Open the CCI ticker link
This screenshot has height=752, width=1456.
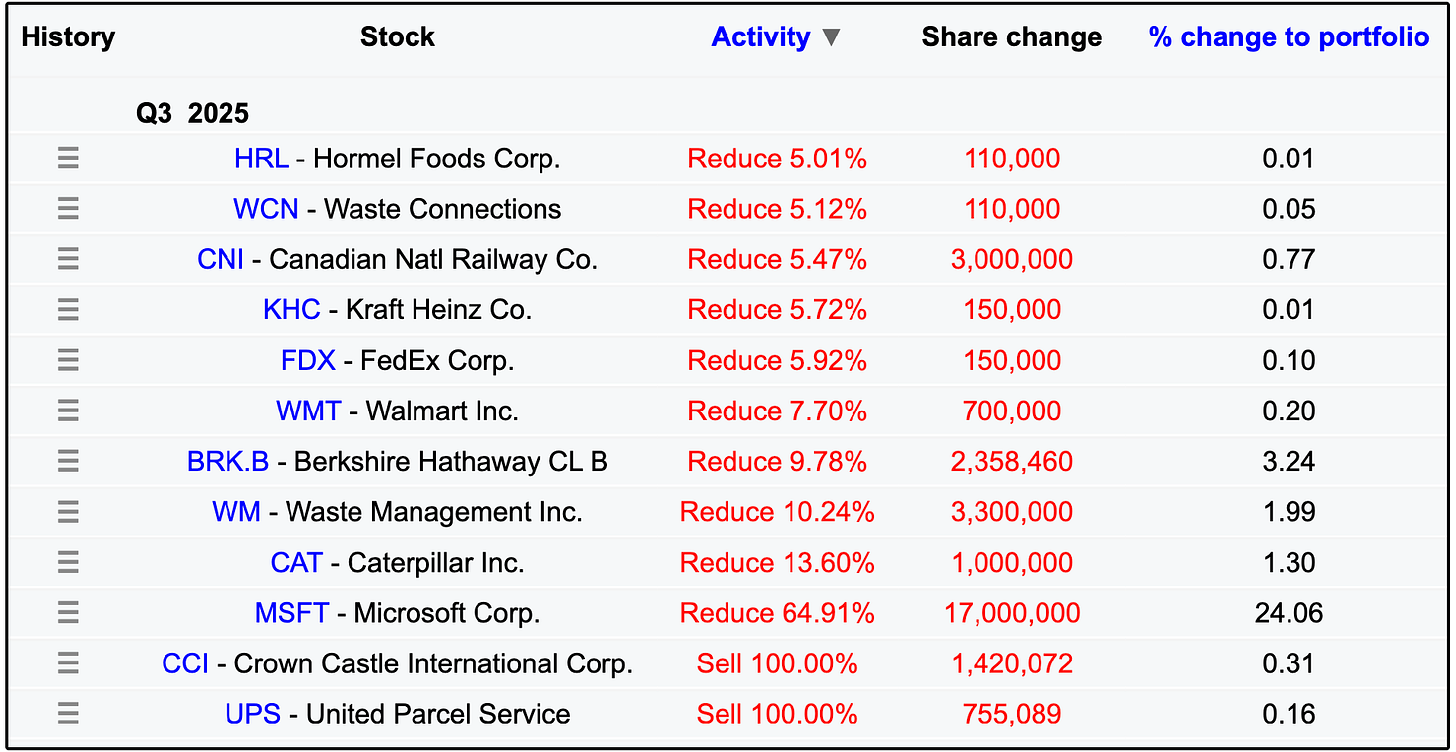pos(186,663)
